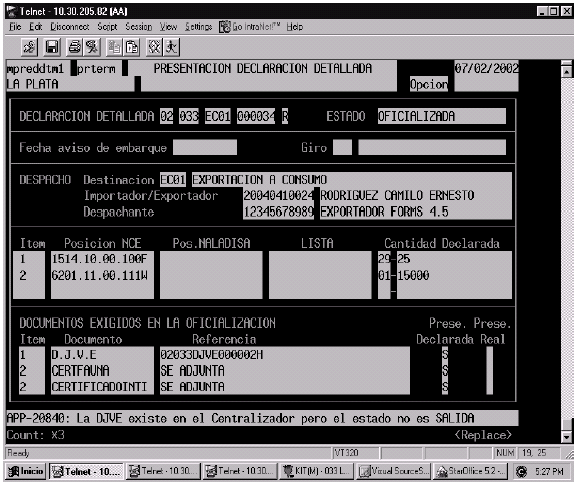Click the vertical scrollbar down arrow
Viewport: 578px width, 485px height.
[x=567, y=437]
